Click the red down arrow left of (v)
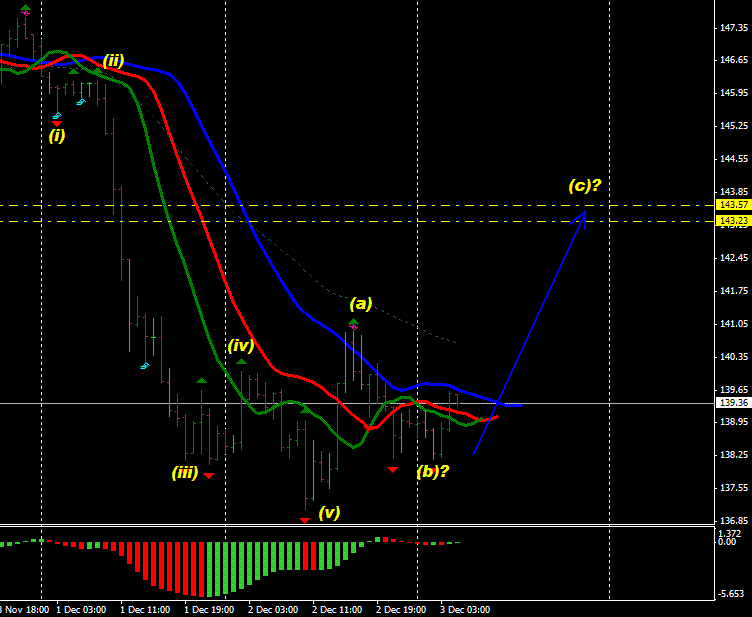Image resolution: width=752 pixels, height=617 pixels. point(305,520)
